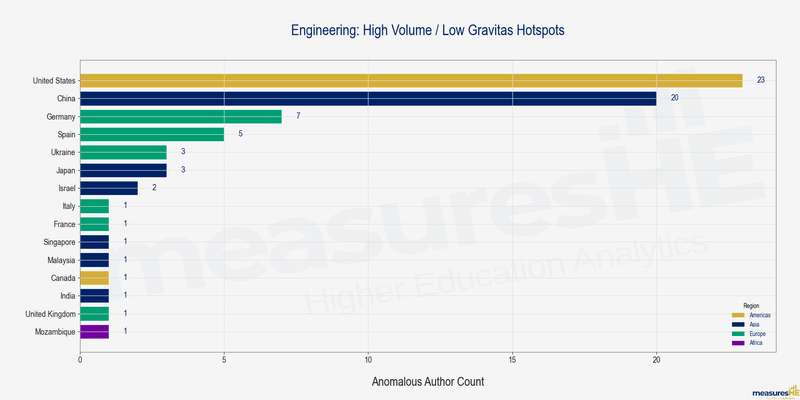
Task: Click the Mozambique purple bar
Action: pyautogui.click(x=94, y=330)
